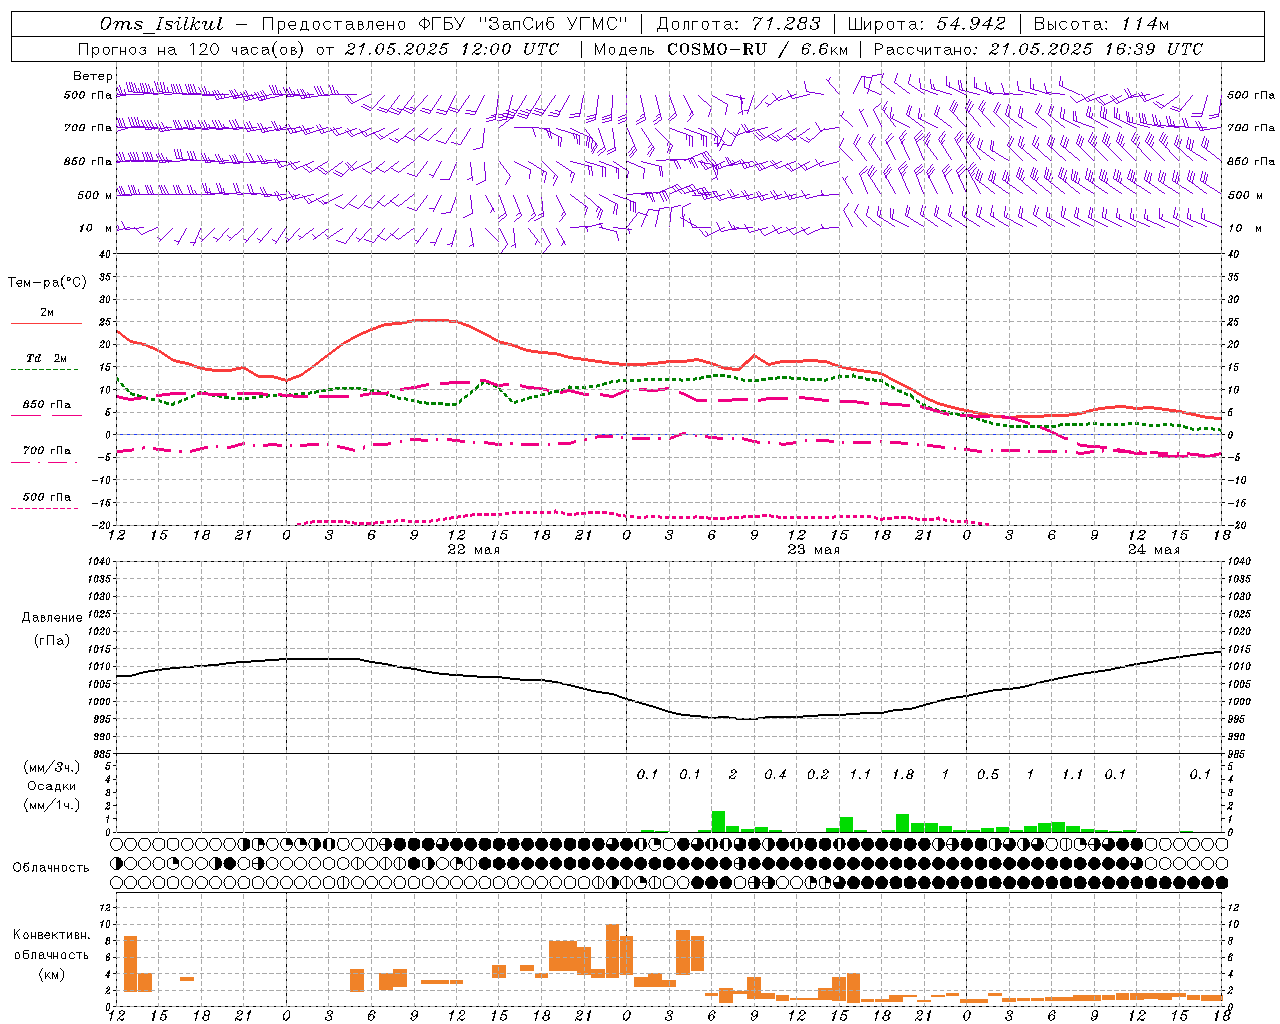Select the 3-hour precipitation value 0.5
Image resolution: width=1280 pixels, height=1024 pixels.
click(x=988, y=774)
